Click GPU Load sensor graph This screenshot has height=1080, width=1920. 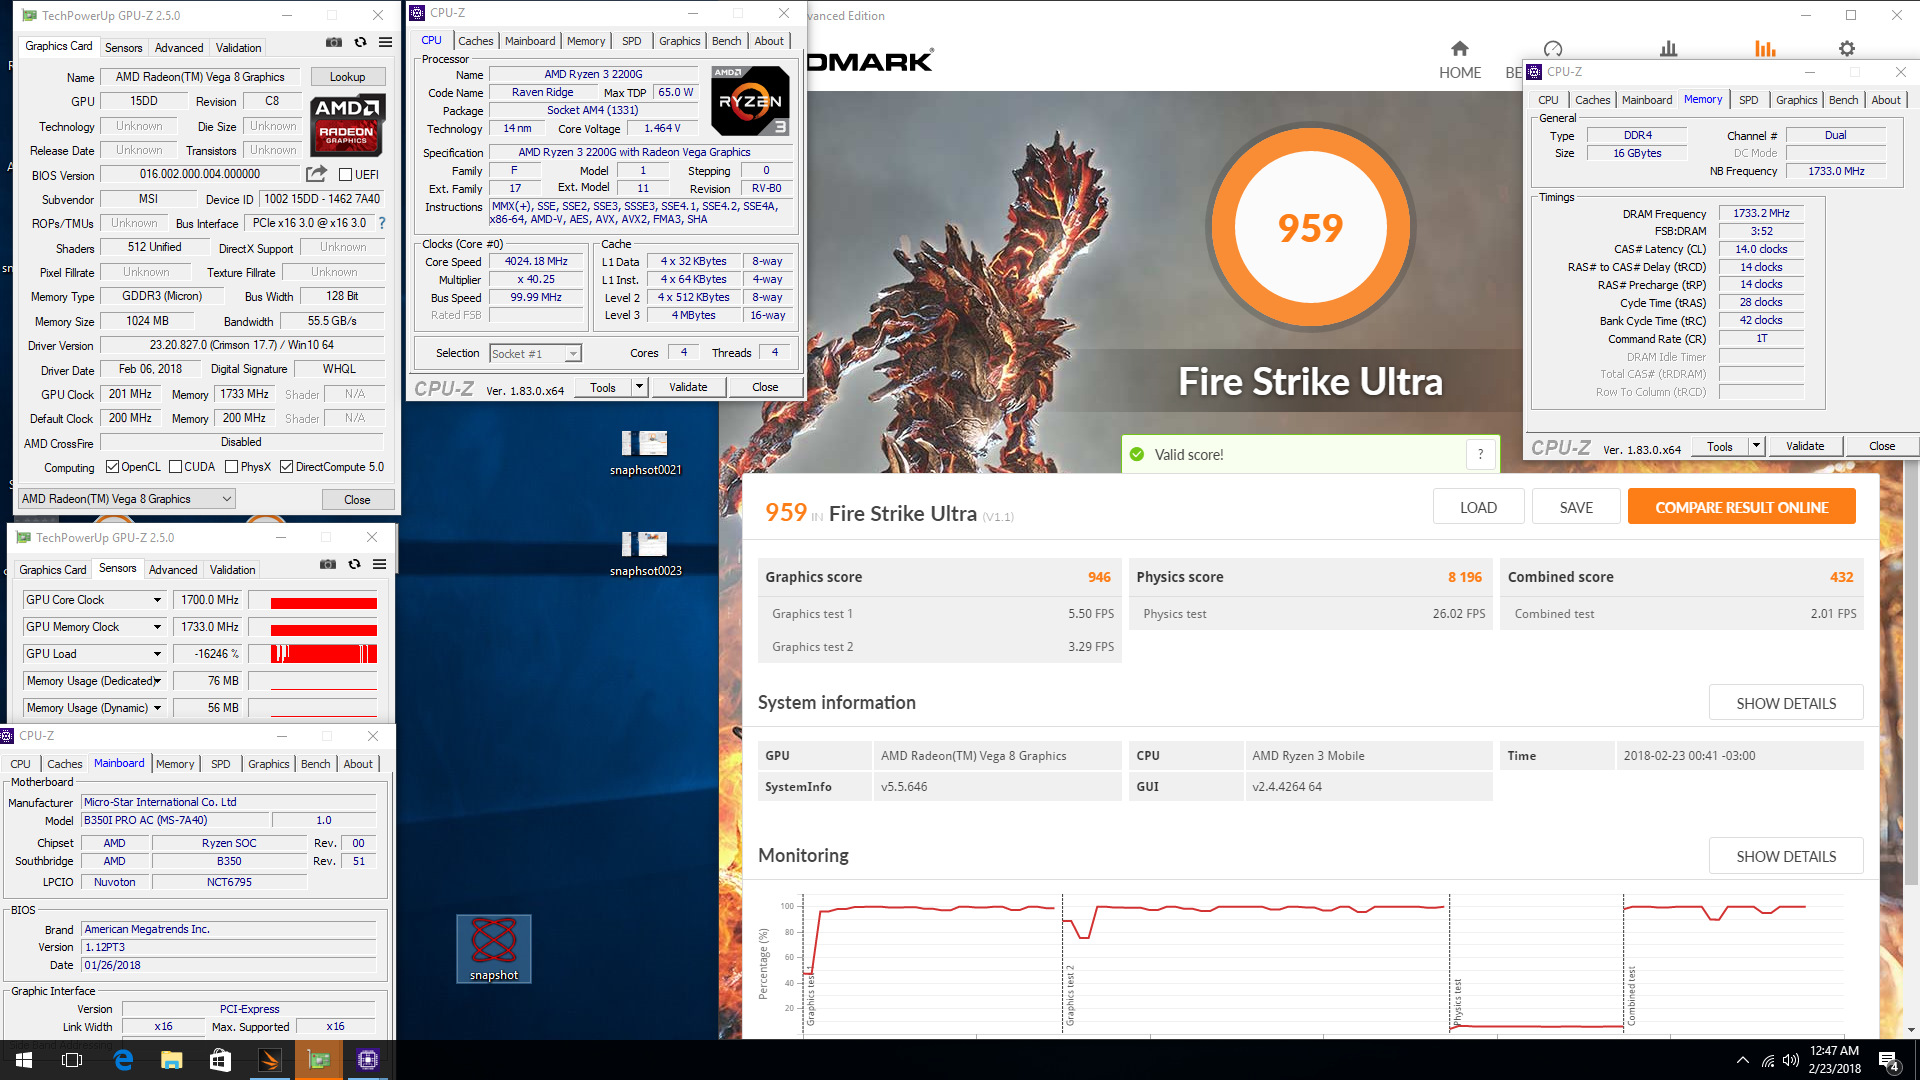(312, 654)
